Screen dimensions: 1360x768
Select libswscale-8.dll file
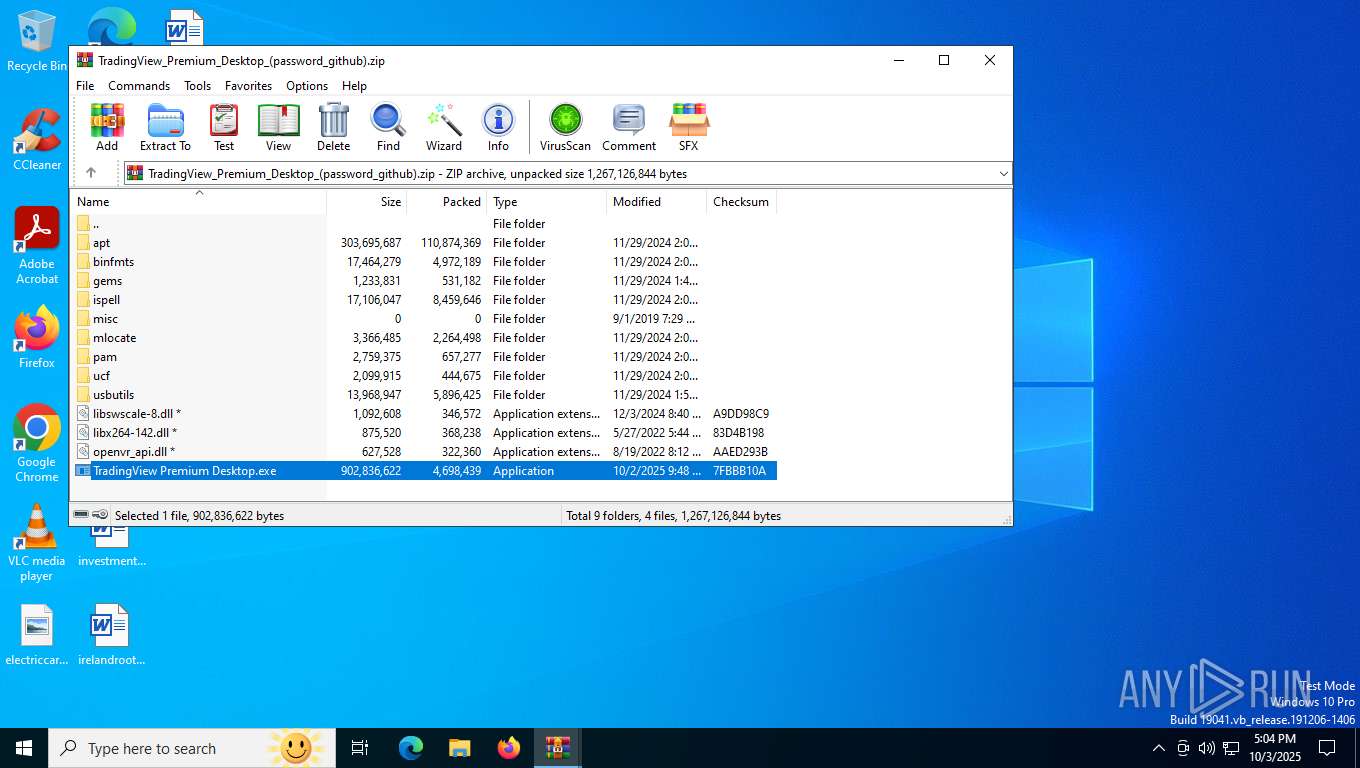click(424, 414)
